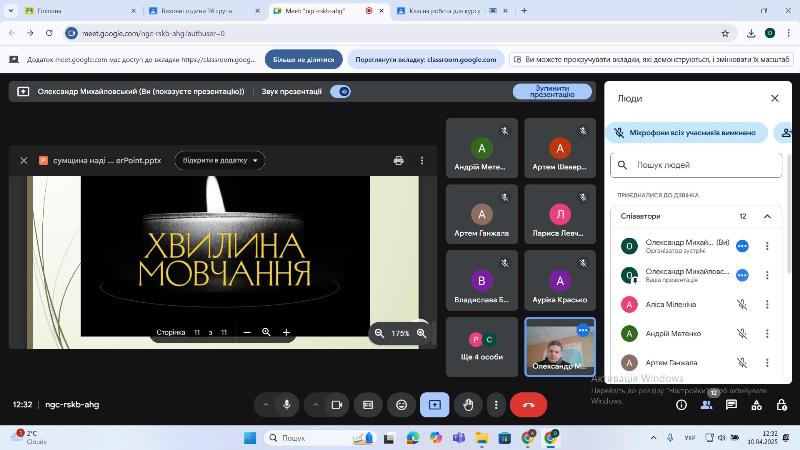Expand microphone audio settings arrow
The height and width of the screenshot is (450, 800).
coord(266,405)
